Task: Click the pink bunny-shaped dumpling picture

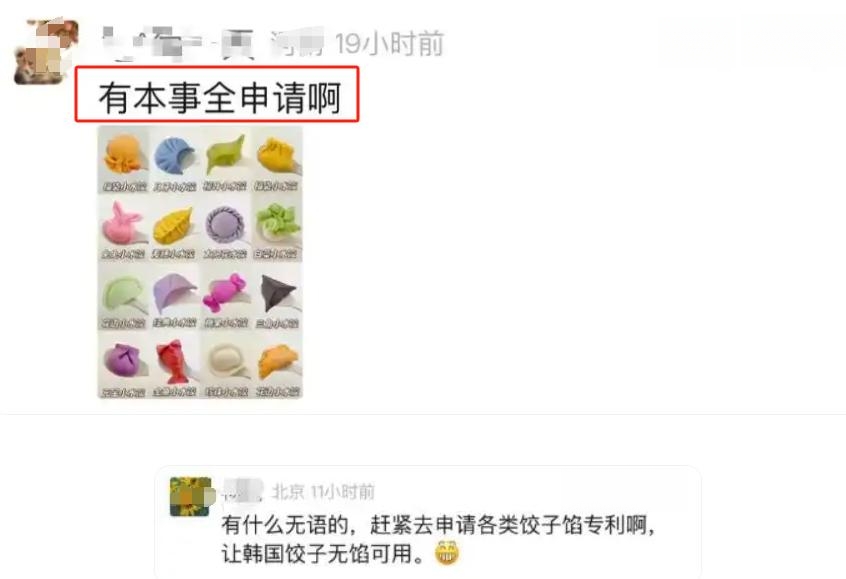Action: tap(123, 229)
